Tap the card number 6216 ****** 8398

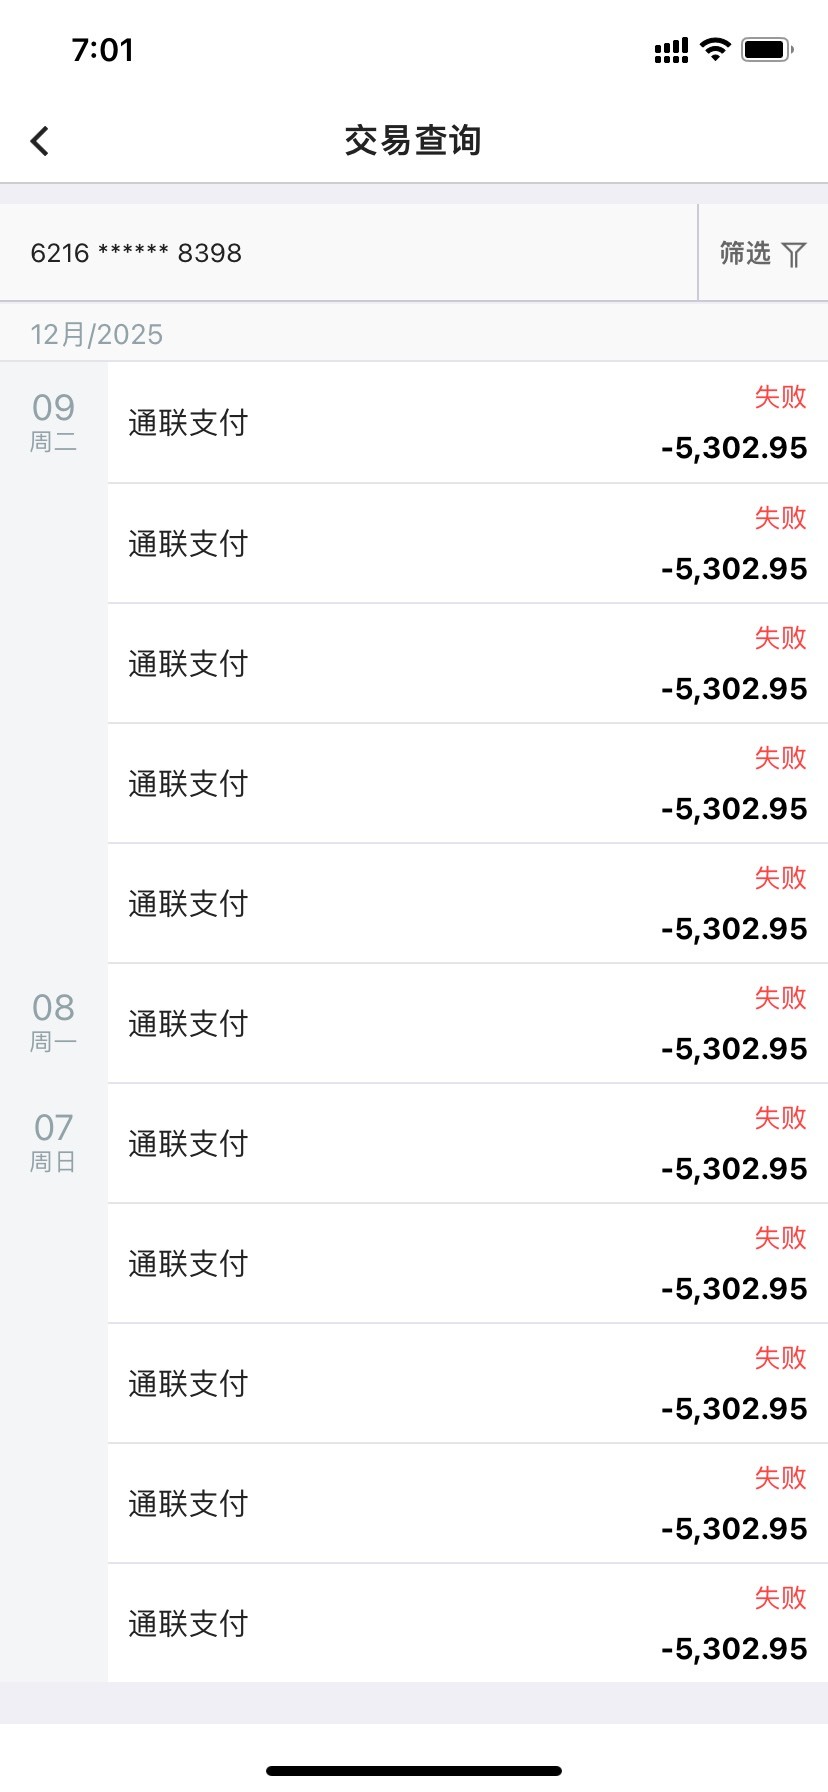[136, 253]
